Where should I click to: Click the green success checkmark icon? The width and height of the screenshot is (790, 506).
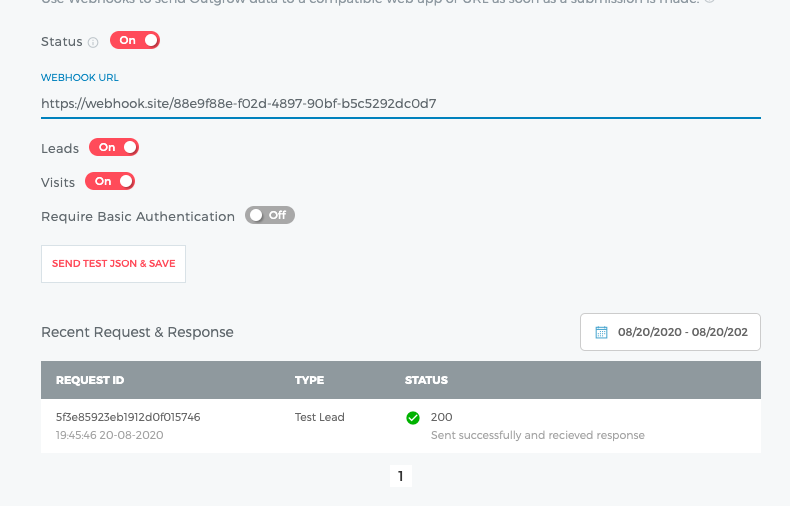(413, 418)
